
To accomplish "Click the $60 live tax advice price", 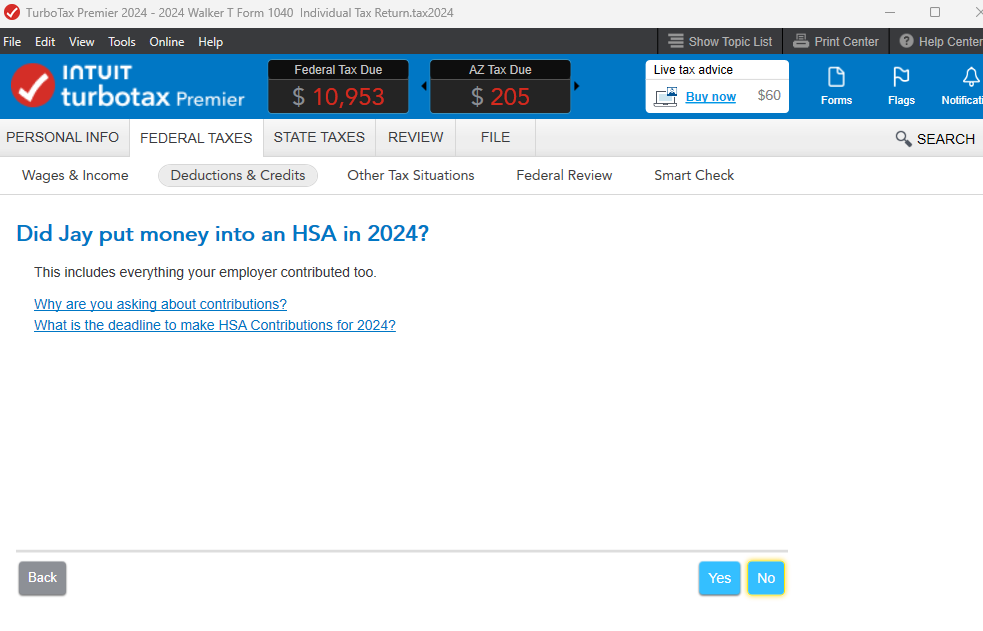I will (x=769, y=95).
